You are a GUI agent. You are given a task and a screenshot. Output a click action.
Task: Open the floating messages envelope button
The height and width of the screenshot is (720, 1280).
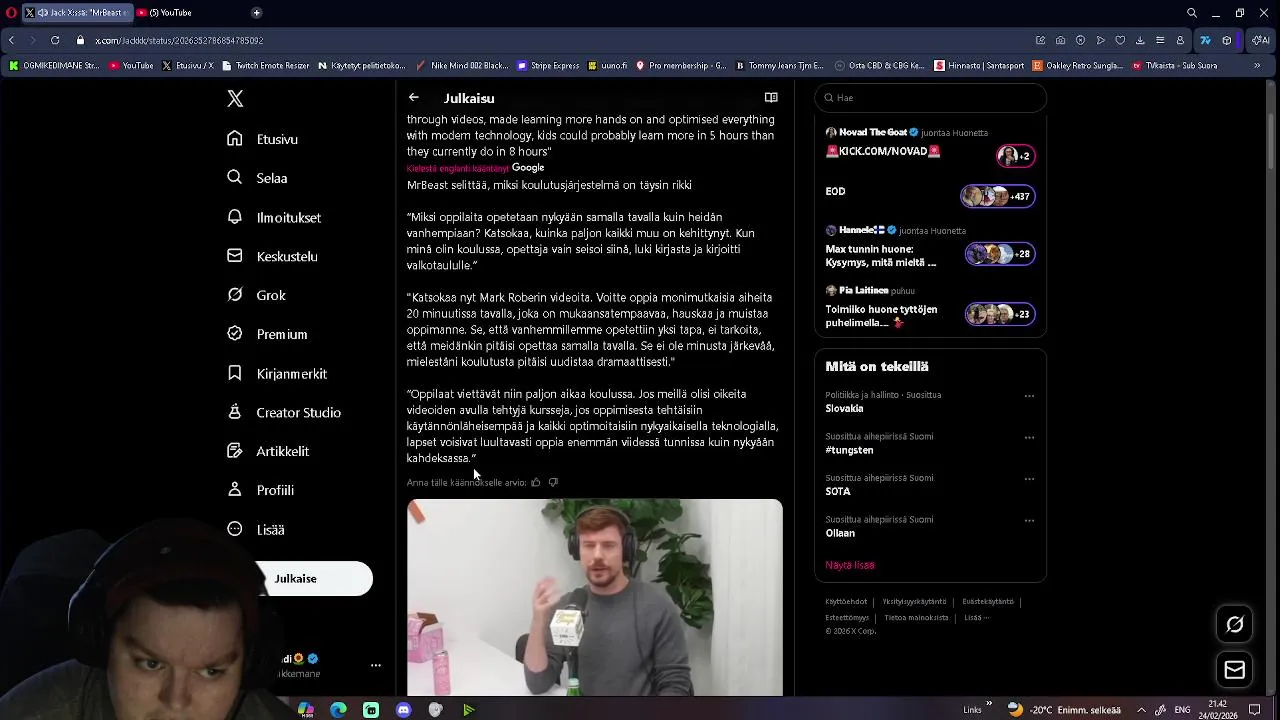[x=1235, y=670]
